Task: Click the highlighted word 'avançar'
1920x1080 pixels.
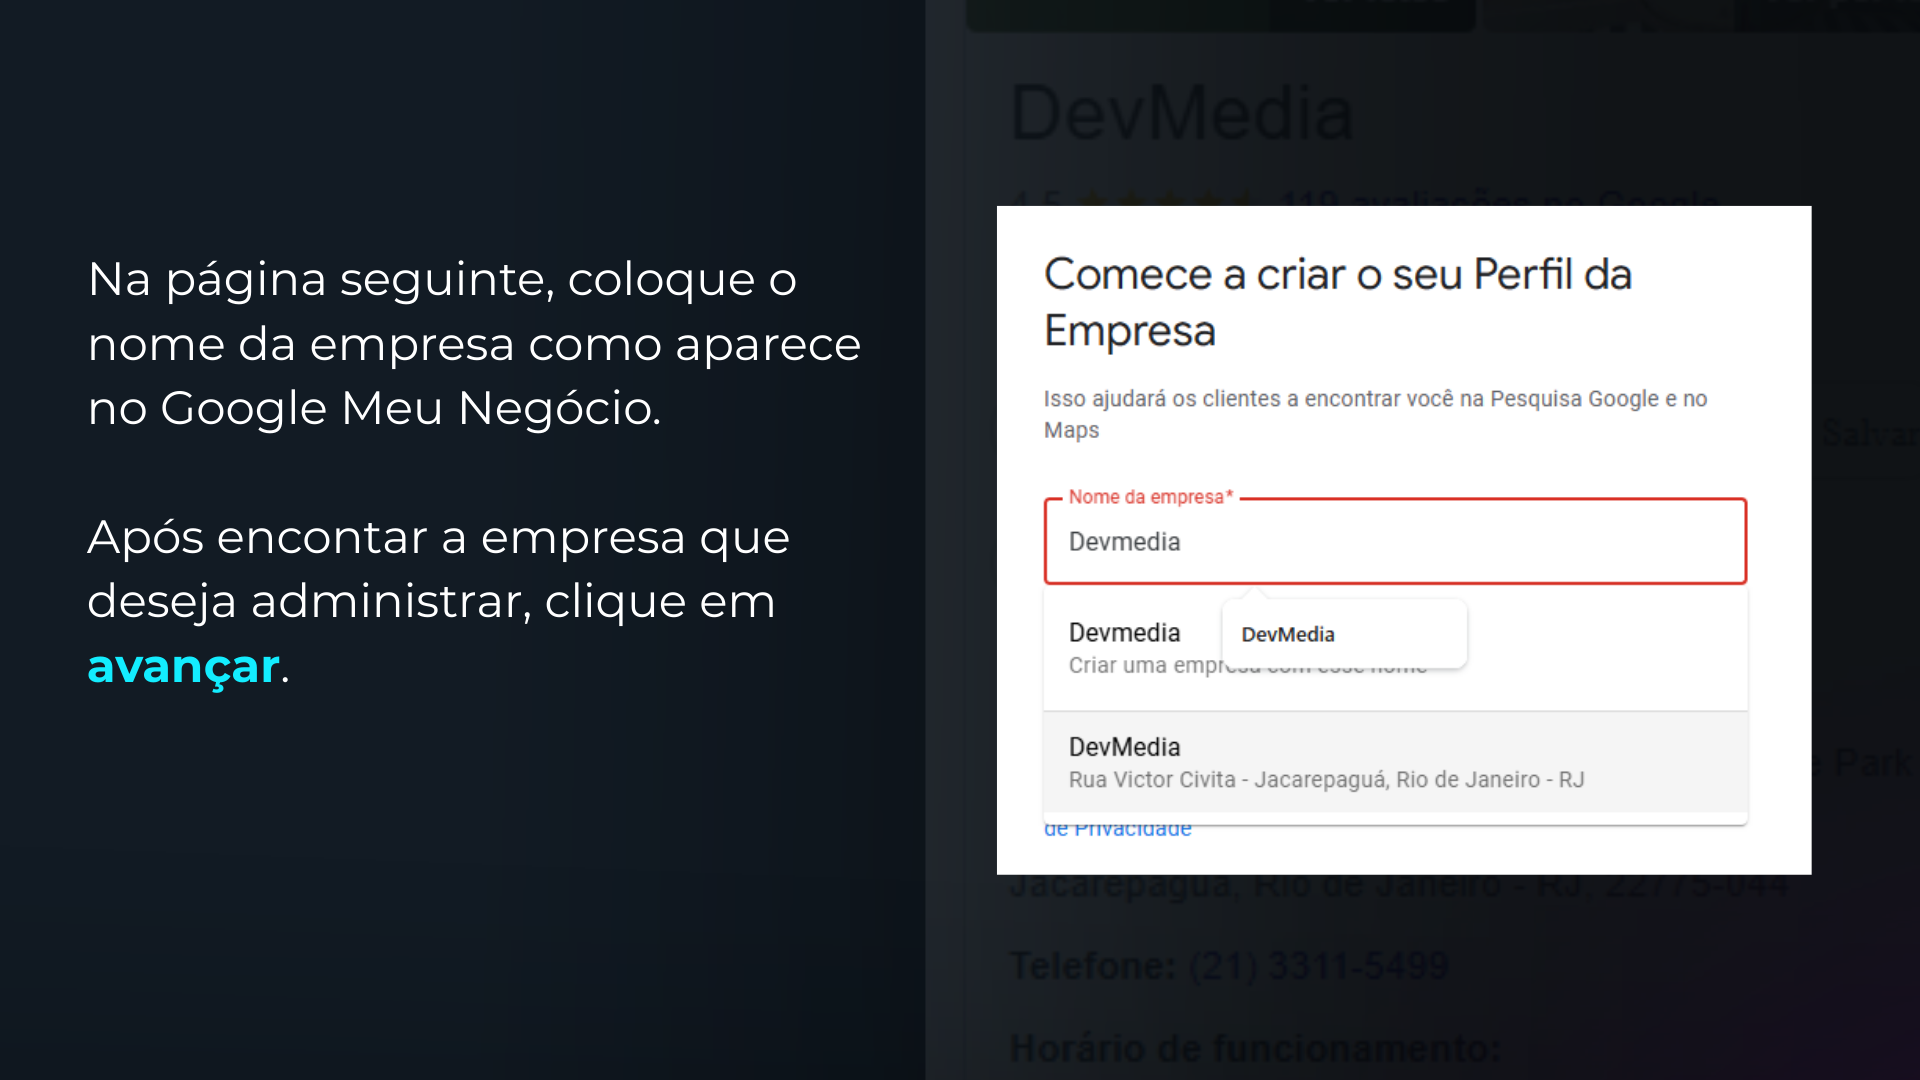Action: click(183, 667)
